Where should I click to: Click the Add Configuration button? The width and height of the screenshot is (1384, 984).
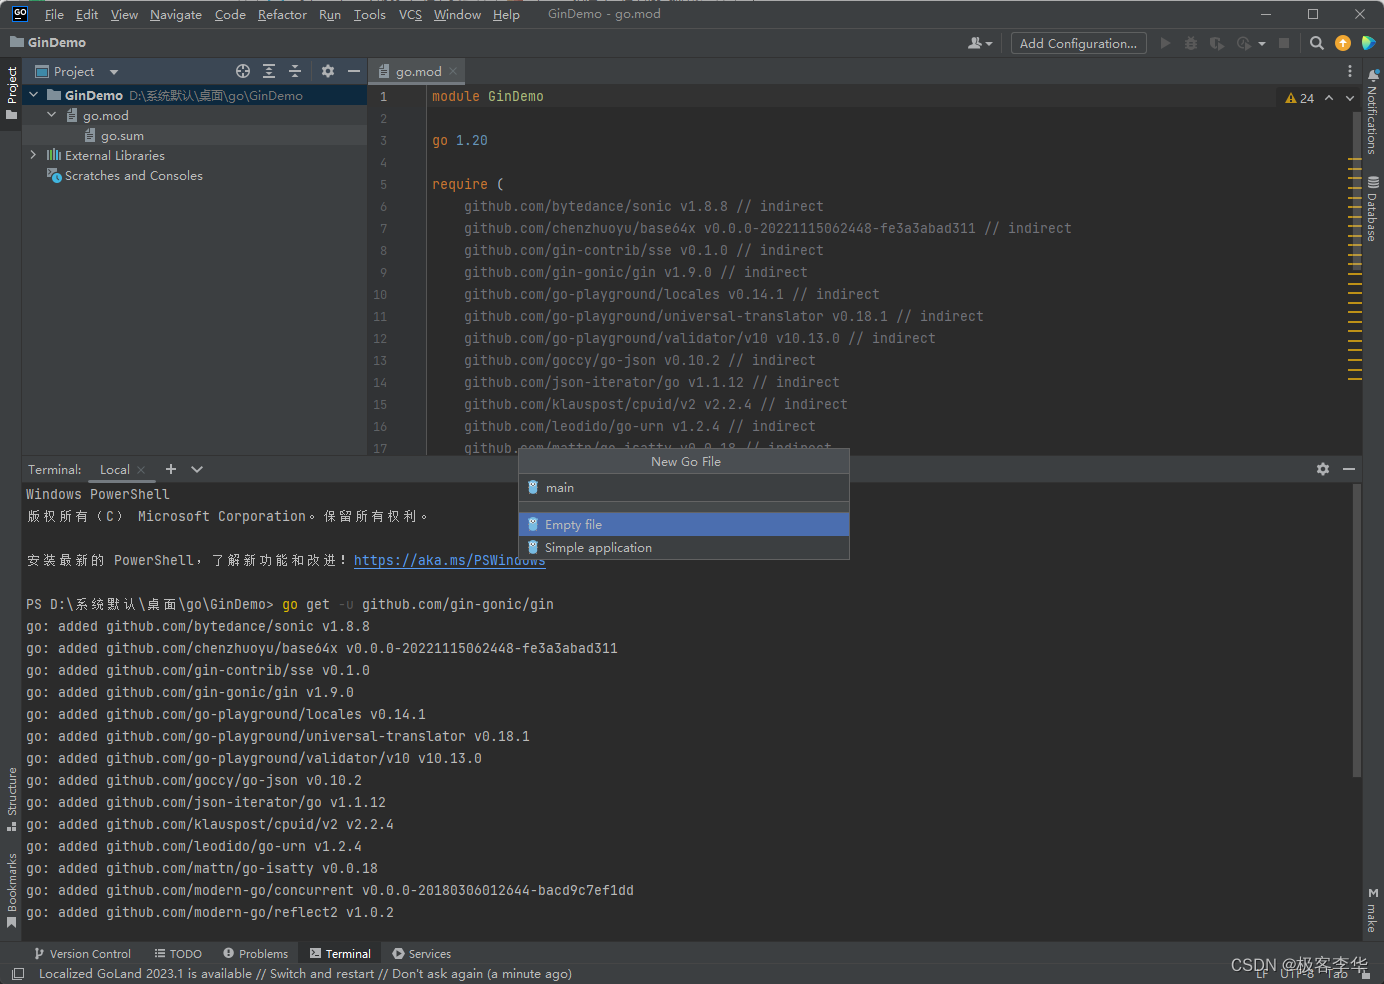point(1078,43)
